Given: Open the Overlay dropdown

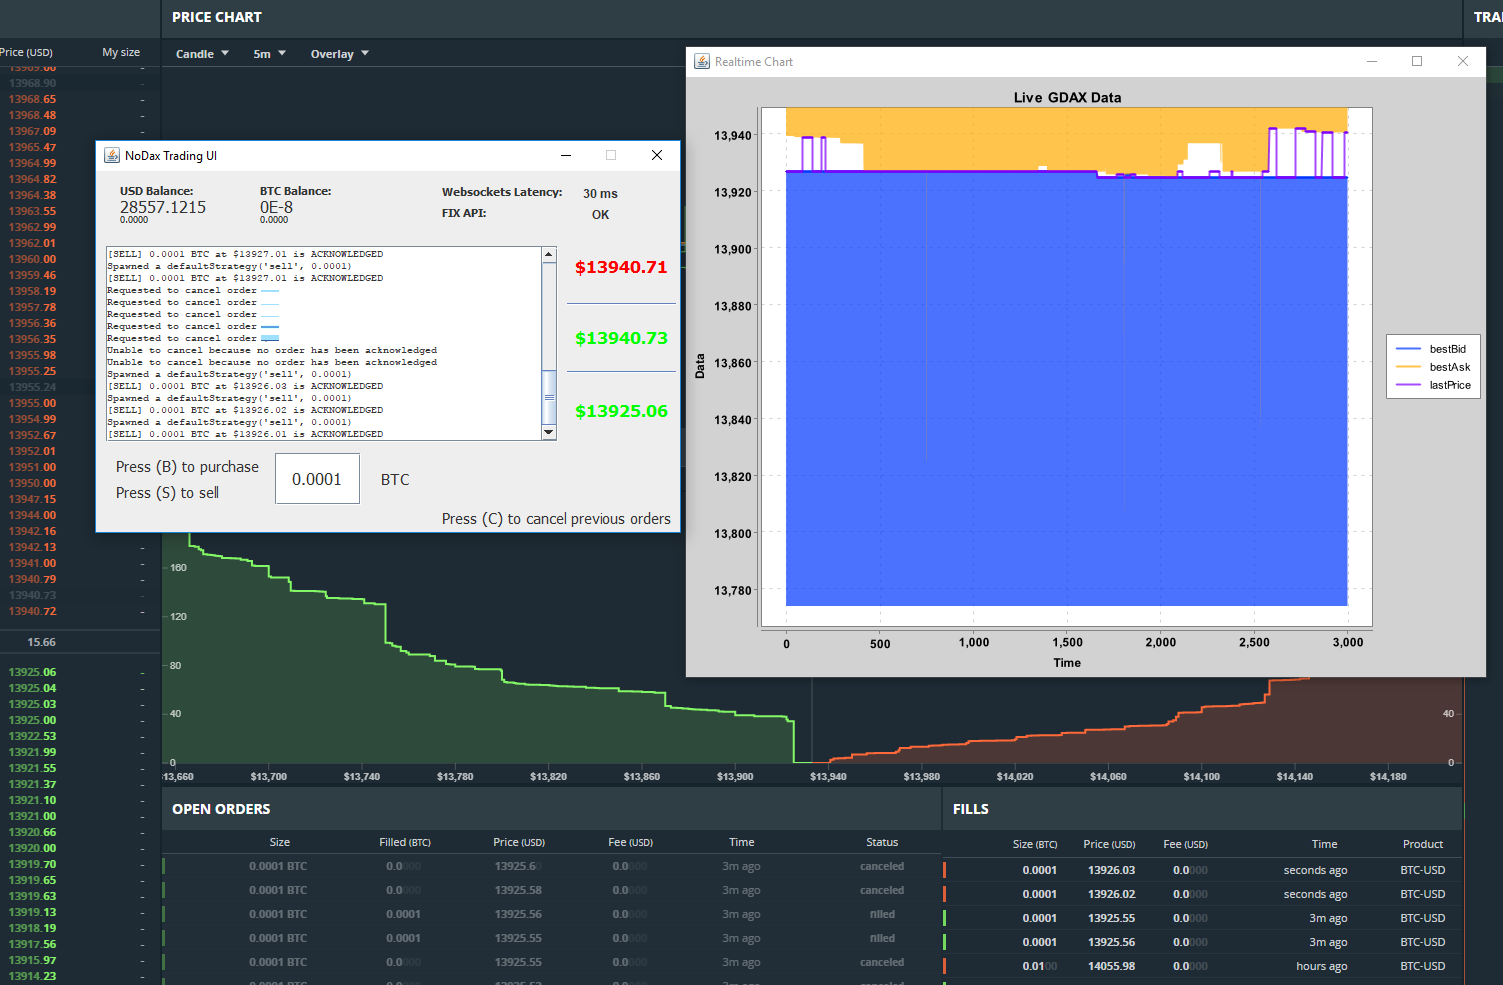Looking at the screenshot, I should point(339,54).
